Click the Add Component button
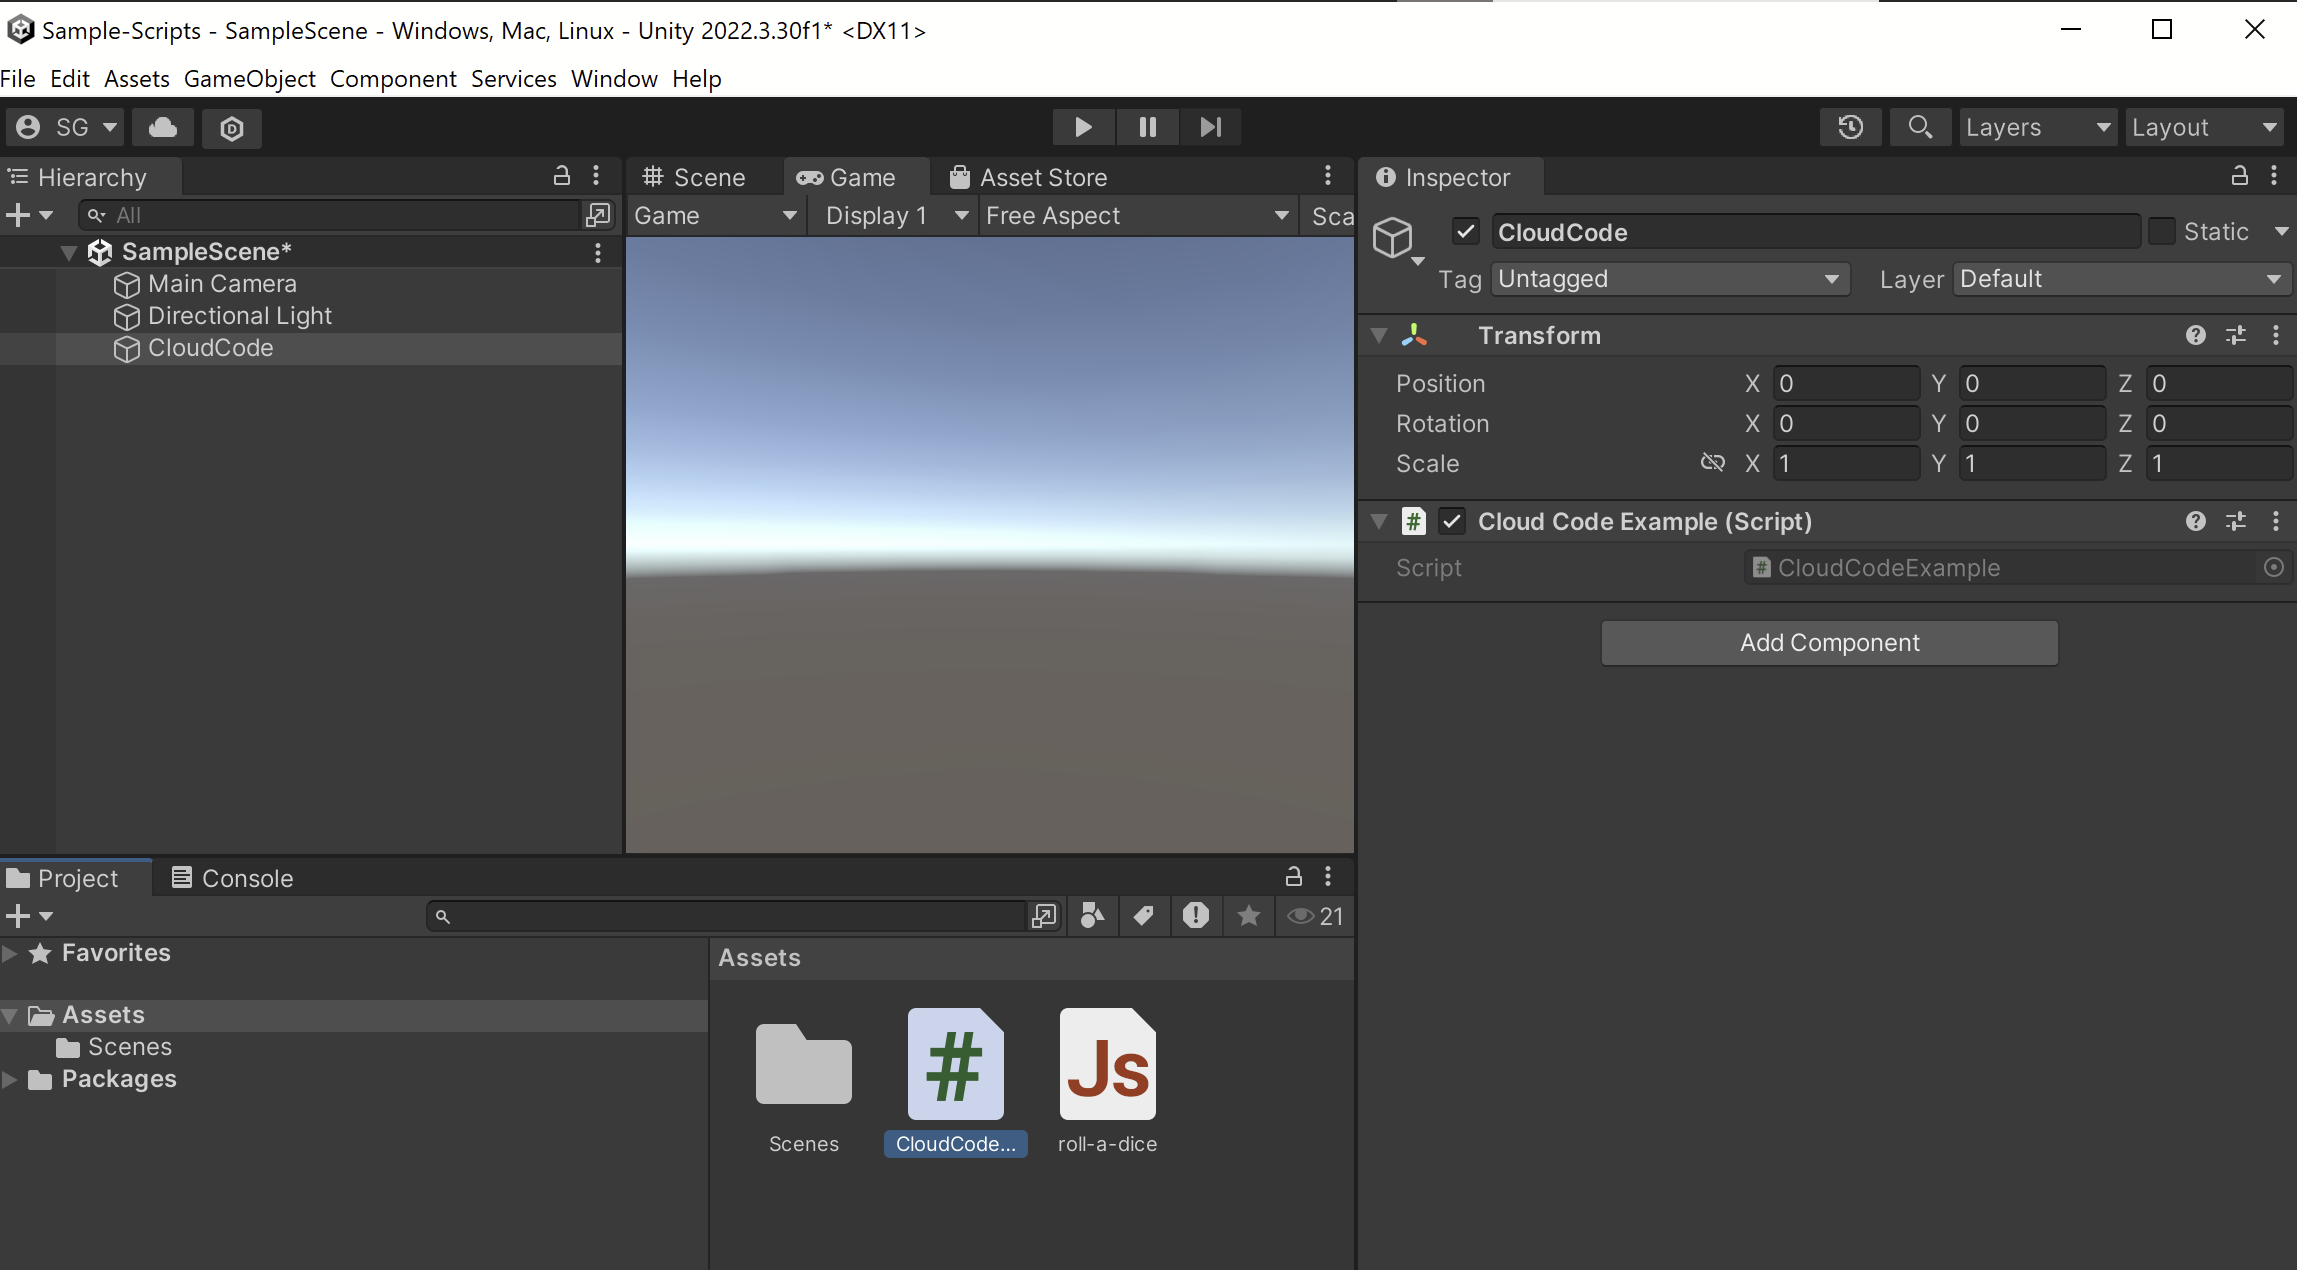The width and height of the screenshot is (2297, 1270). pyautogui.click(x=1829, y=643)
